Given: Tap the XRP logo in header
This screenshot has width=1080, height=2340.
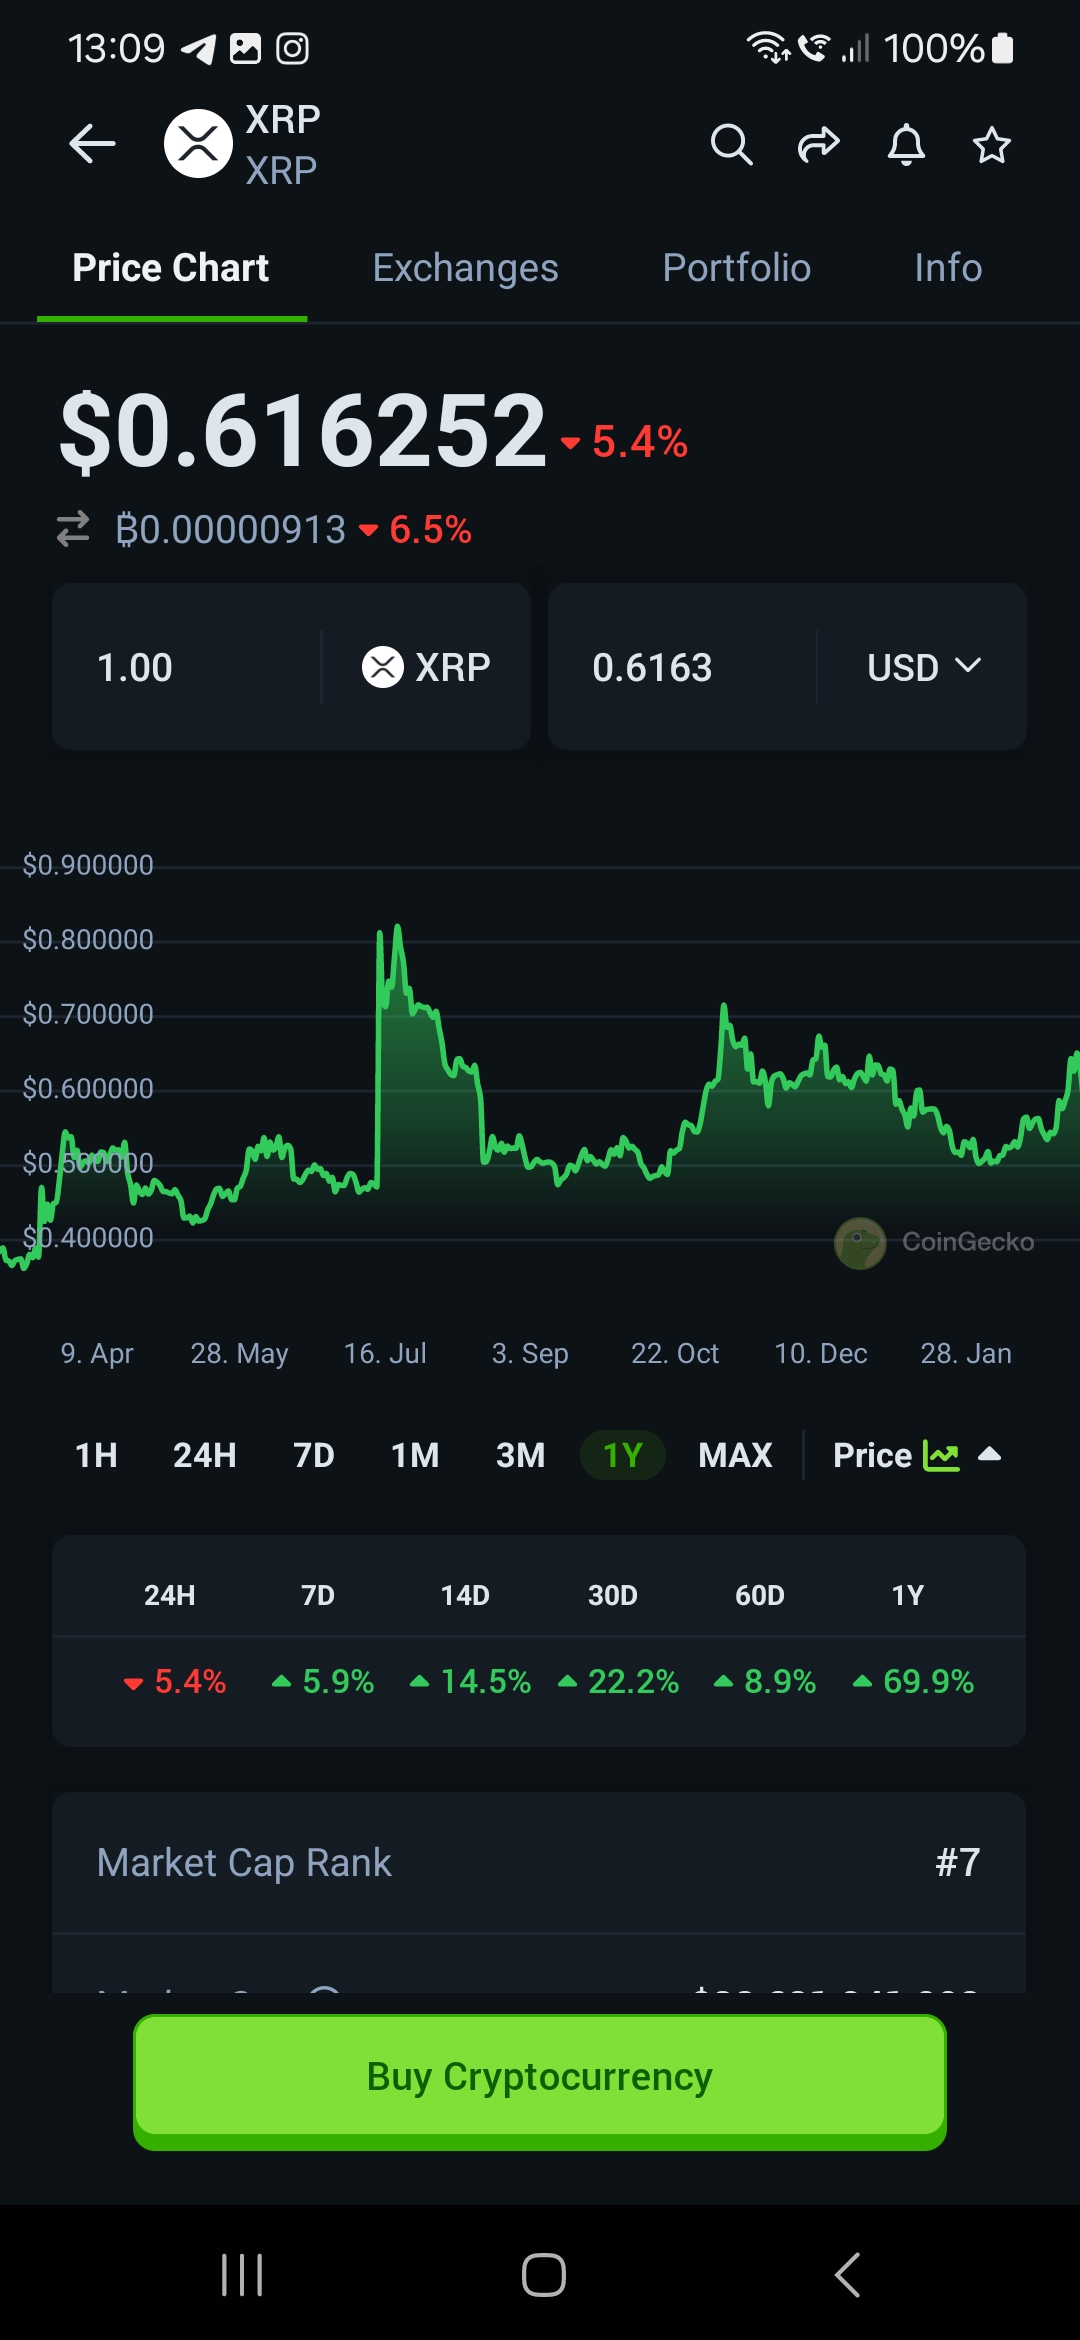Looking at the screenshot, I should click(198, 144).
